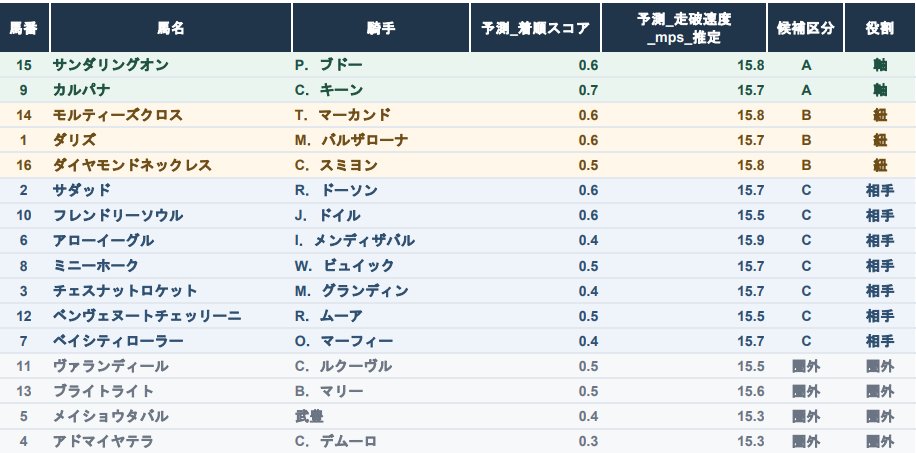Click jockey M. バルザローナ
Image resolution: width=916 pixels, height=453 pixels.
click(351, 140)
